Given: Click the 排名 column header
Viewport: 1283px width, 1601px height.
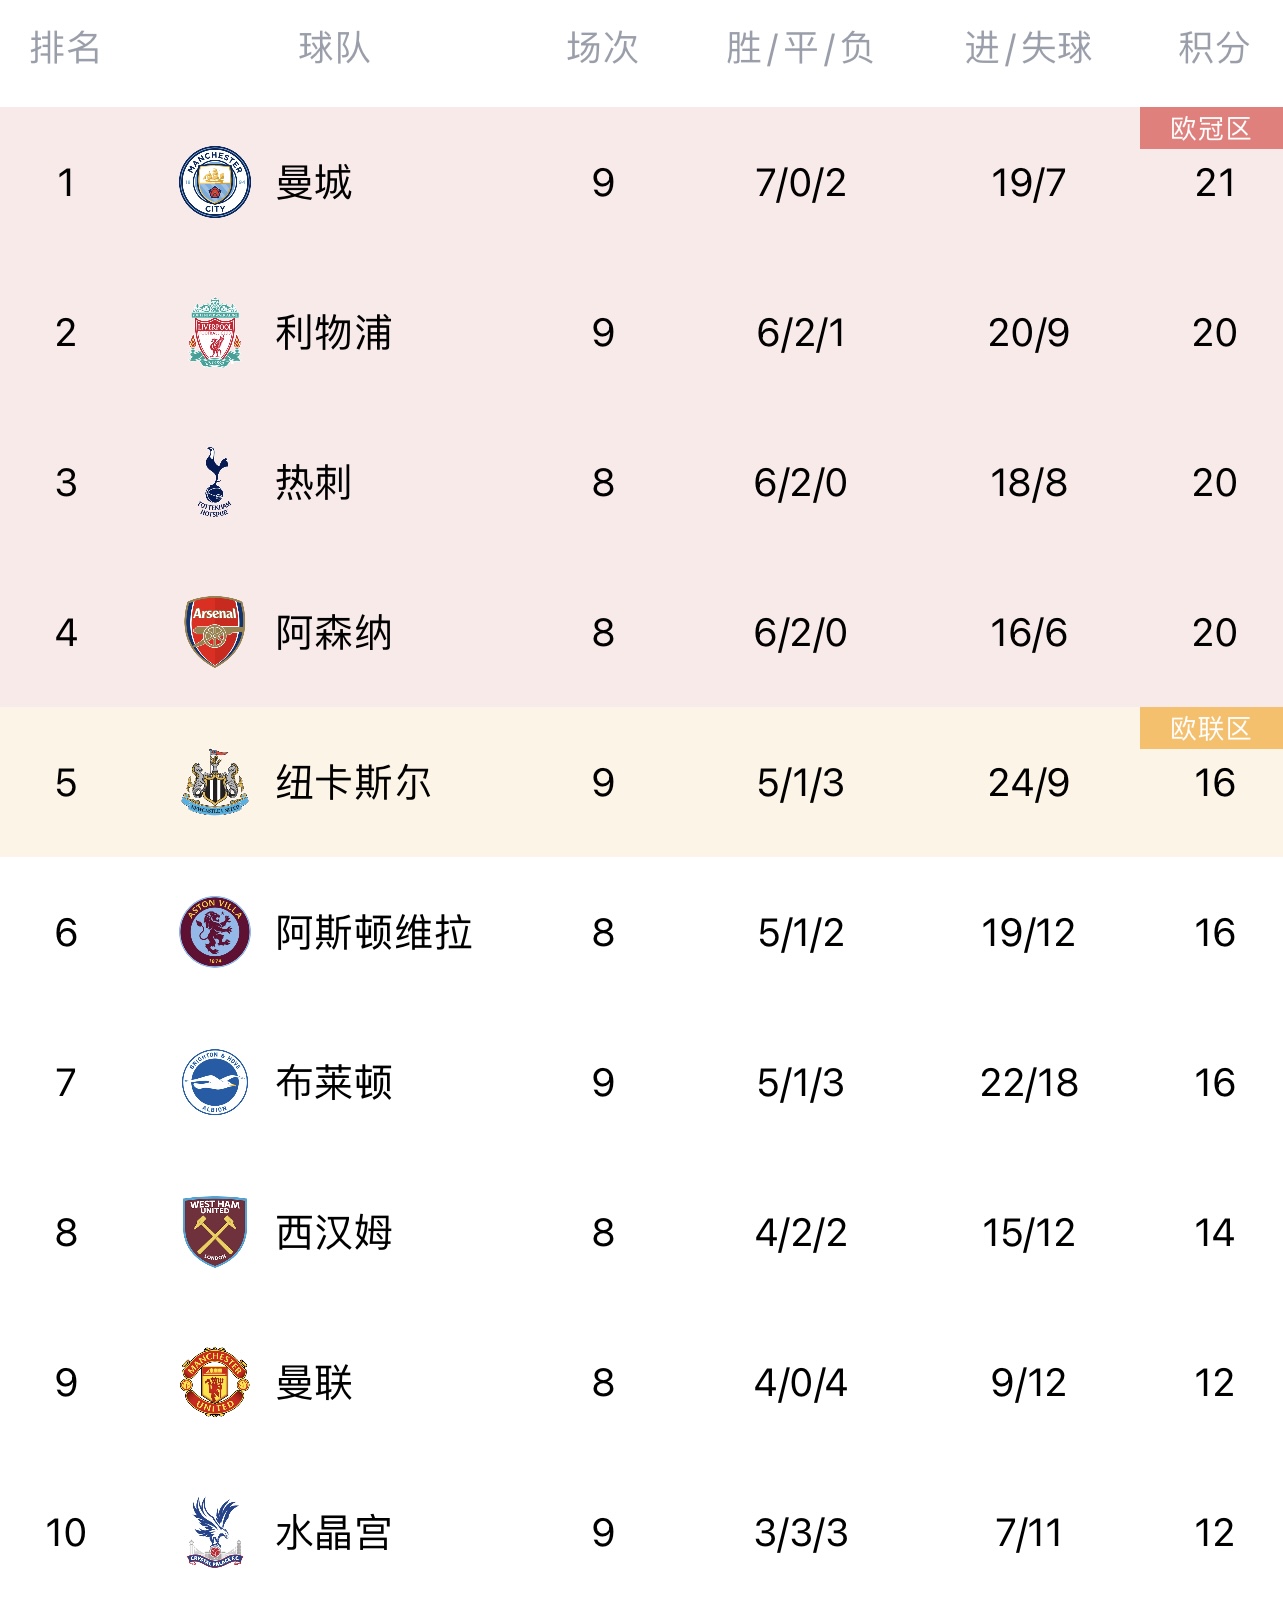Looking at the screenshot, I should [65, 47].
